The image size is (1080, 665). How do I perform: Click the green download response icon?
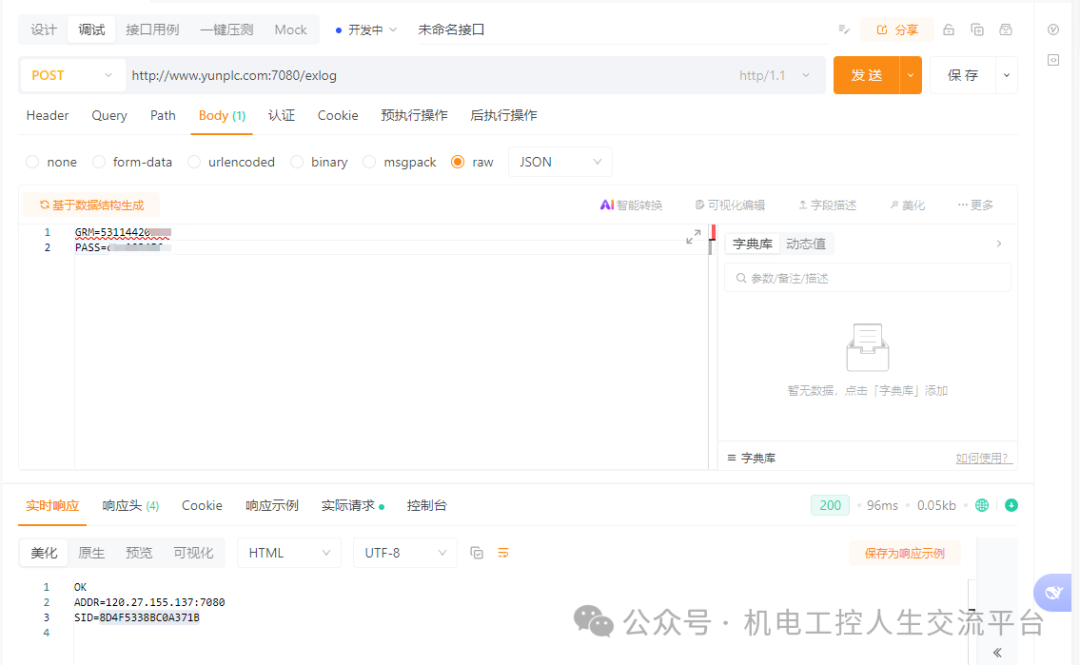[x=1011, y=505]
